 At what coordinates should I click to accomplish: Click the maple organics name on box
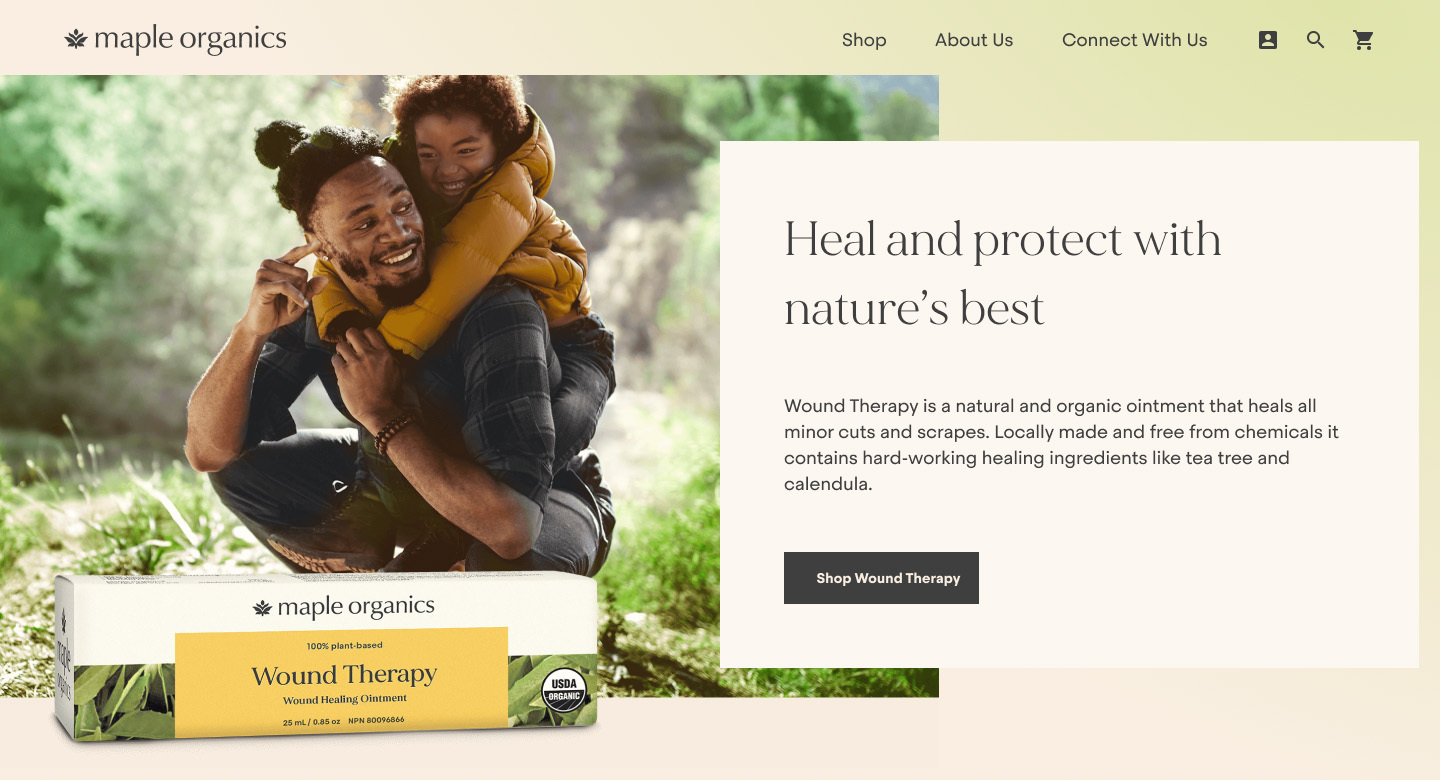(x=356, y=607)
